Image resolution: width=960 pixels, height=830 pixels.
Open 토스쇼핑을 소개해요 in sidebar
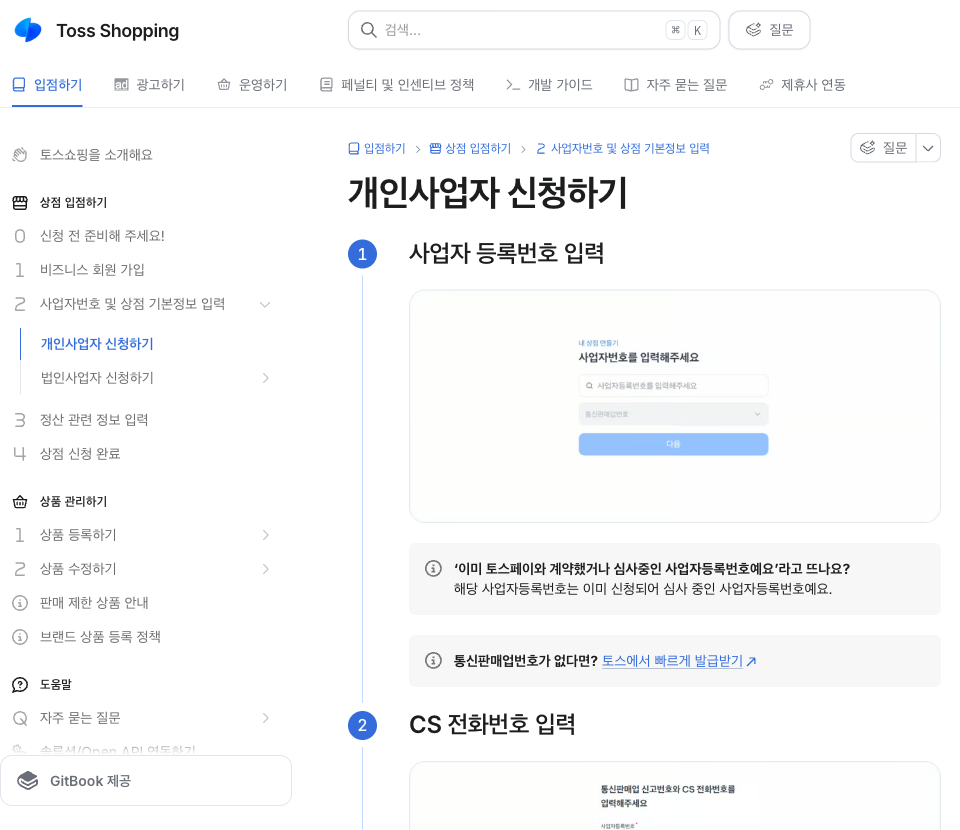(x=96, y=155)
